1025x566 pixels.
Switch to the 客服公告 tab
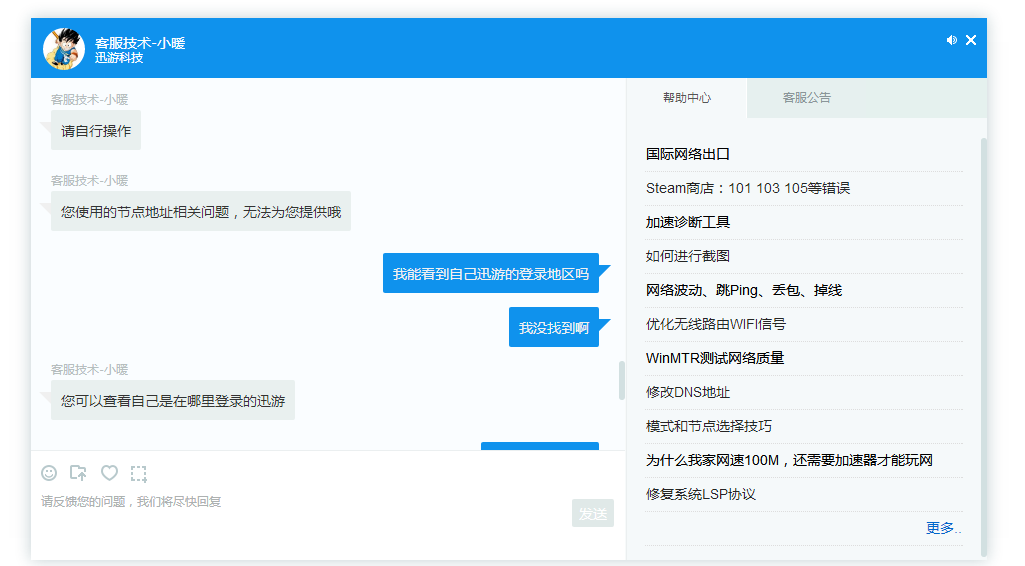click(806, 98)
